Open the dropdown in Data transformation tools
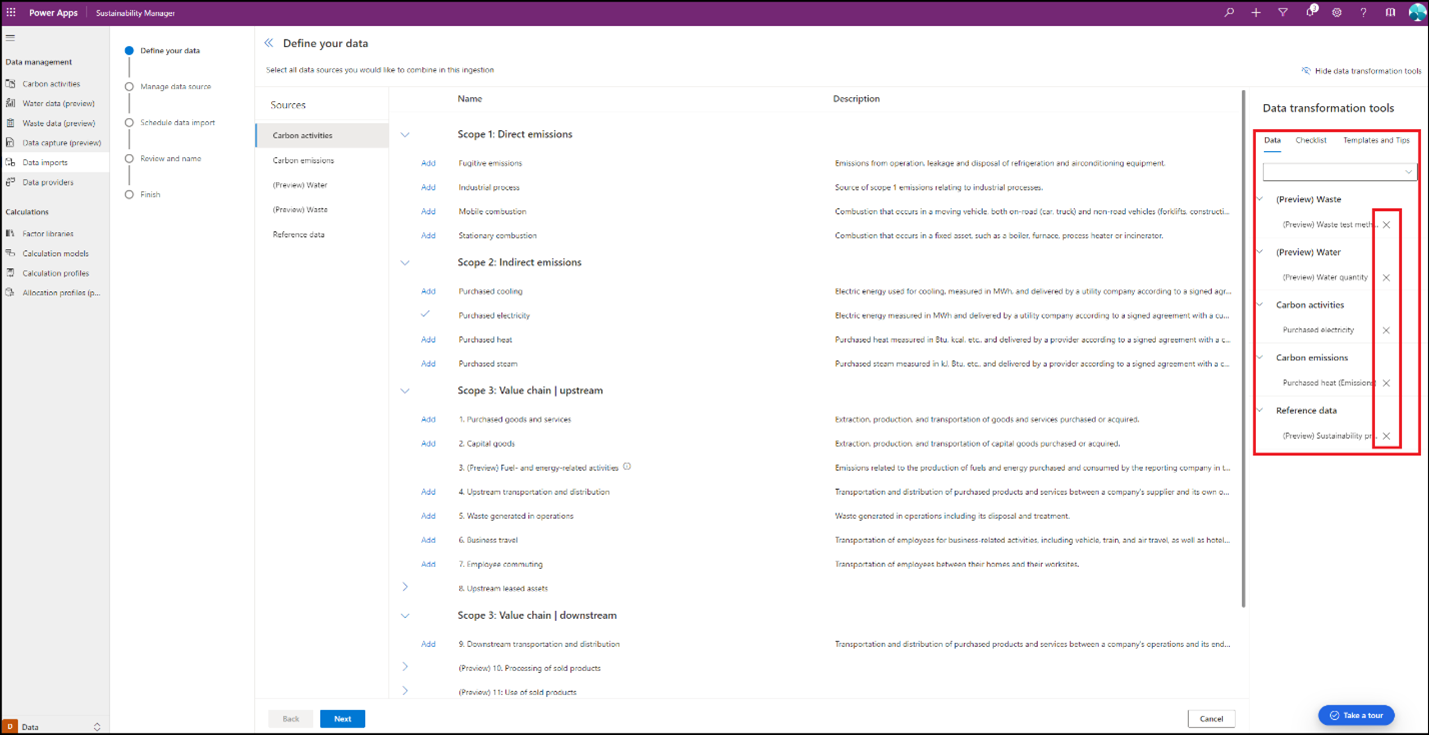 point(1340,172)
